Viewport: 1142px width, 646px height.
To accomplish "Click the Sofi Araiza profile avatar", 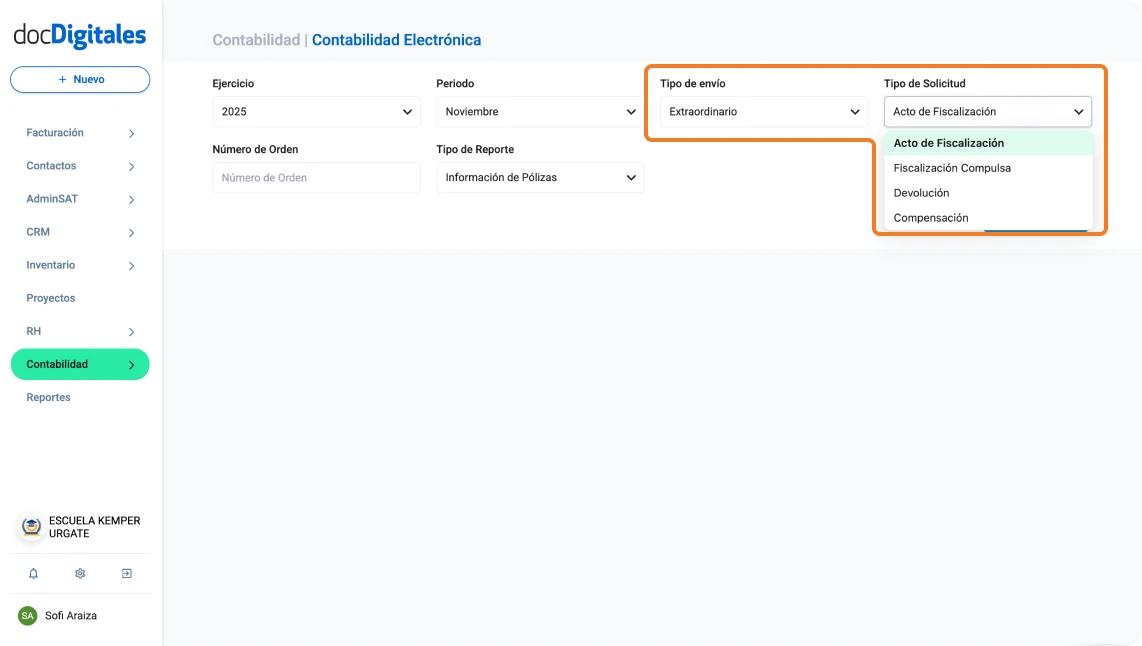I will point(29,615).
